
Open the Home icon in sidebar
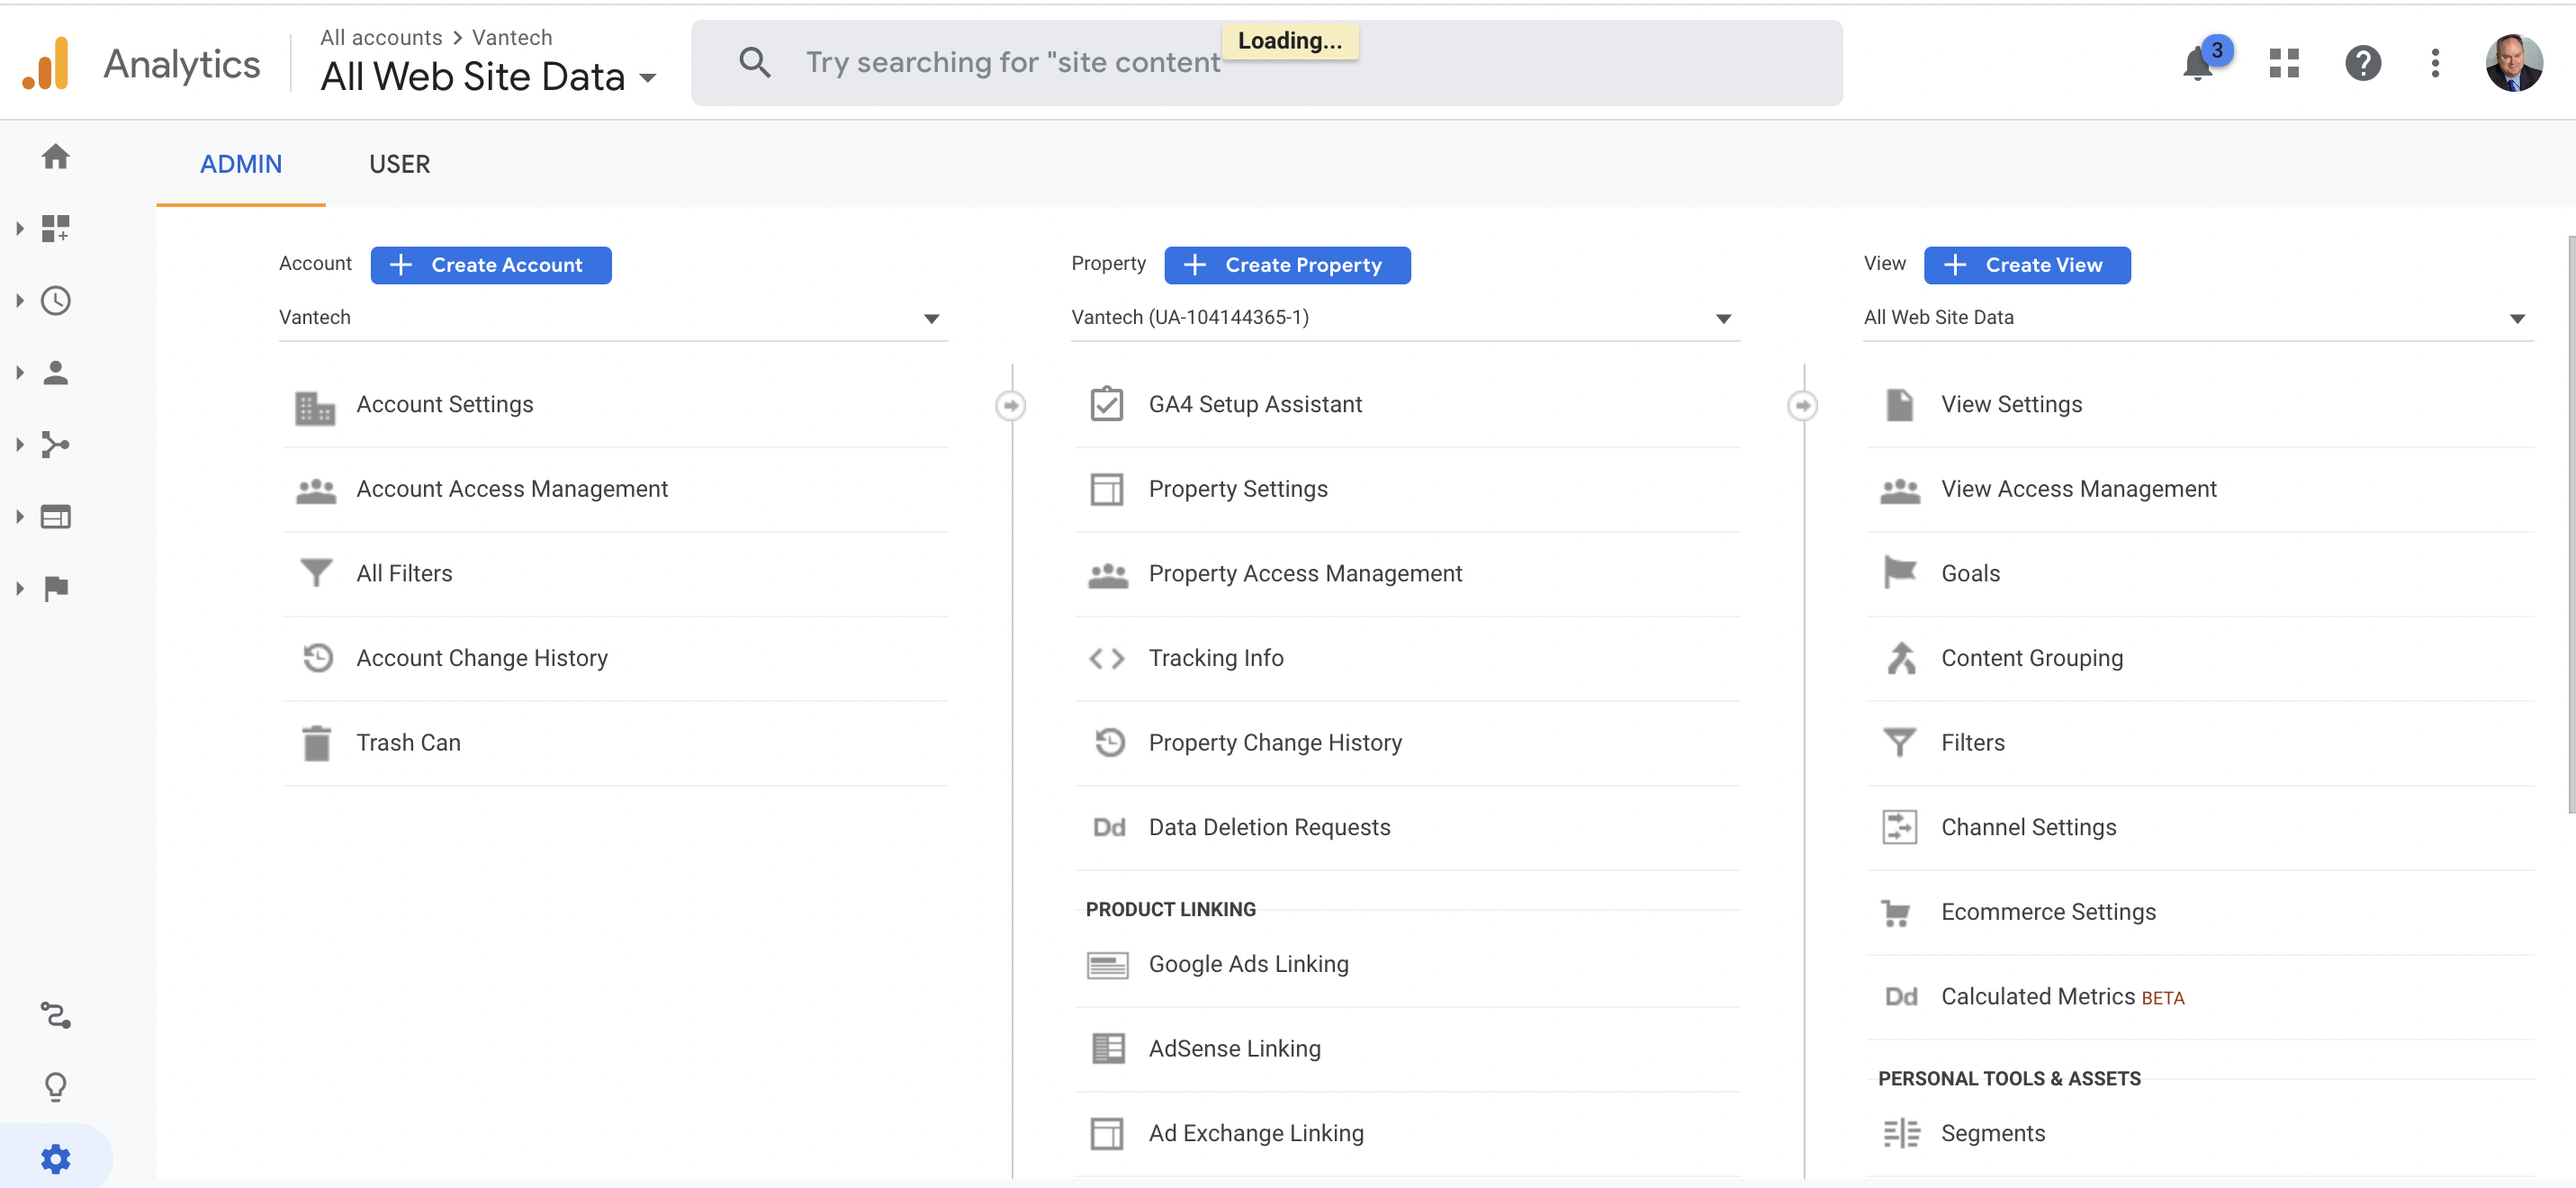[x=56, y=156]
